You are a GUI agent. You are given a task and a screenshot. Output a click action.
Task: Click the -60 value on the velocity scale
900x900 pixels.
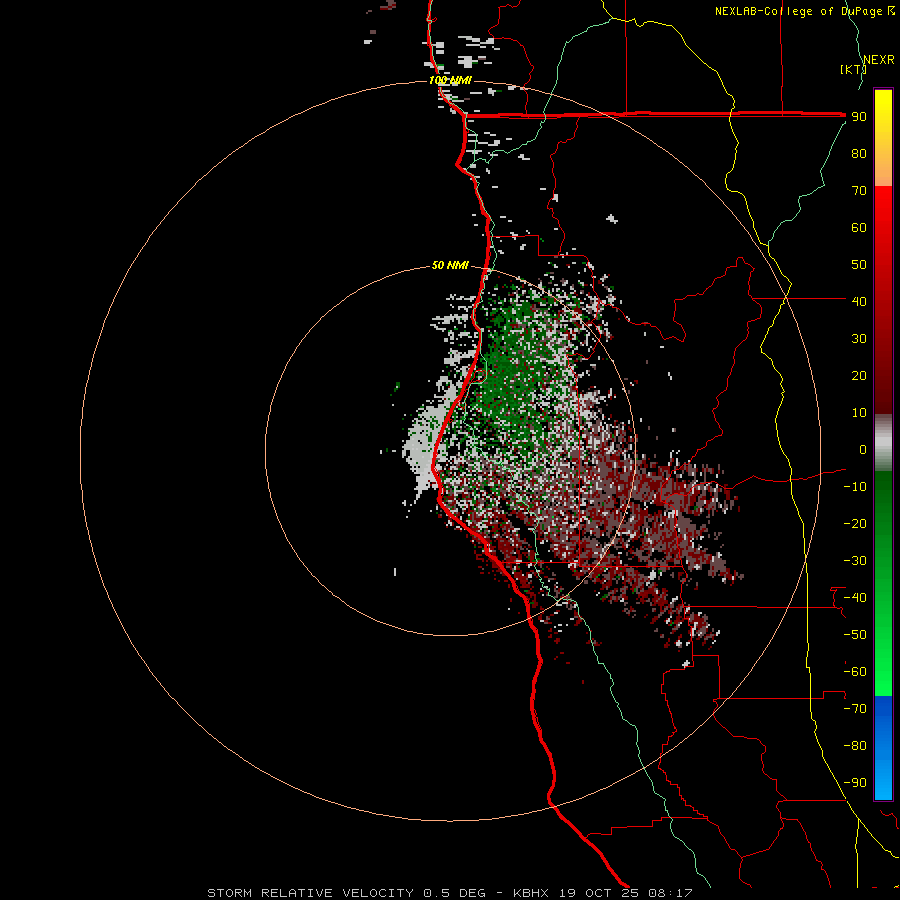coord(855,672)
